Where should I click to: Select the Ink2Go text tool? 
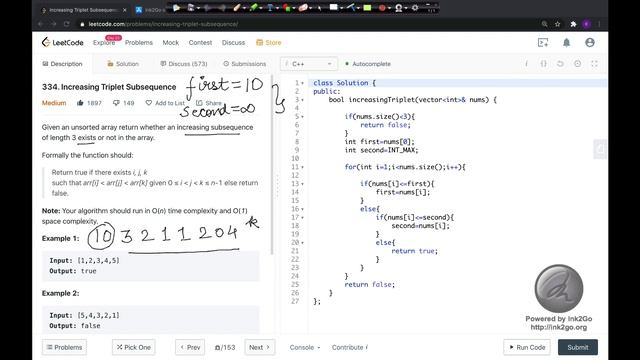pyautogui.click(x=270, y=7)
